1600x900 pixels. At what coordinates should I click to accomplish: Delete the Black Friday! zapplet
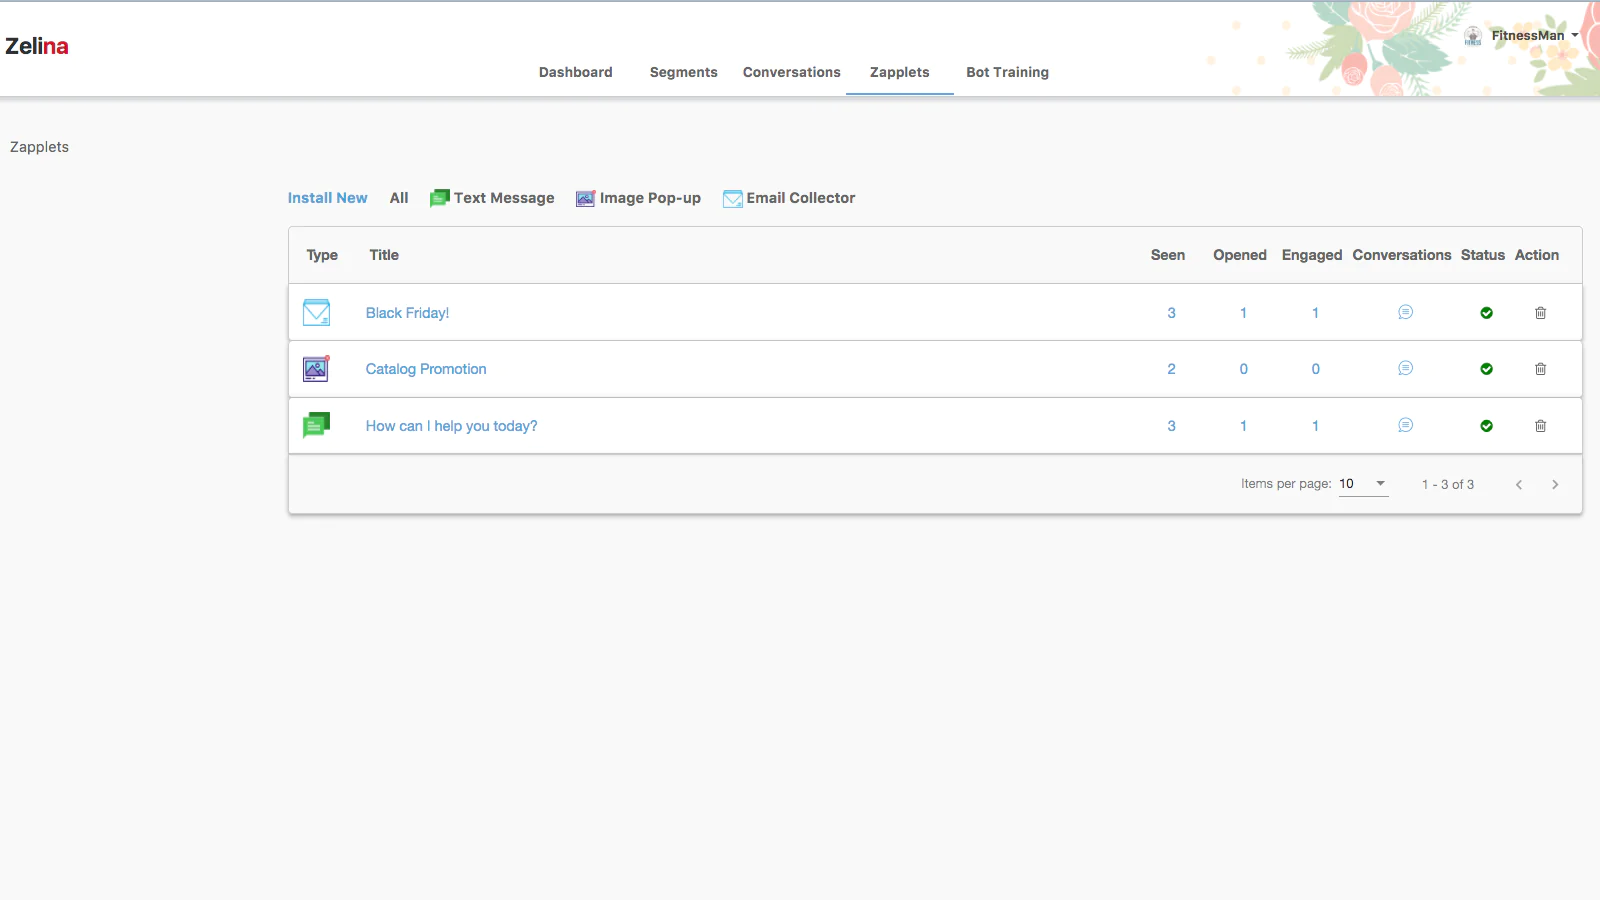click(x=1540, y=313)
